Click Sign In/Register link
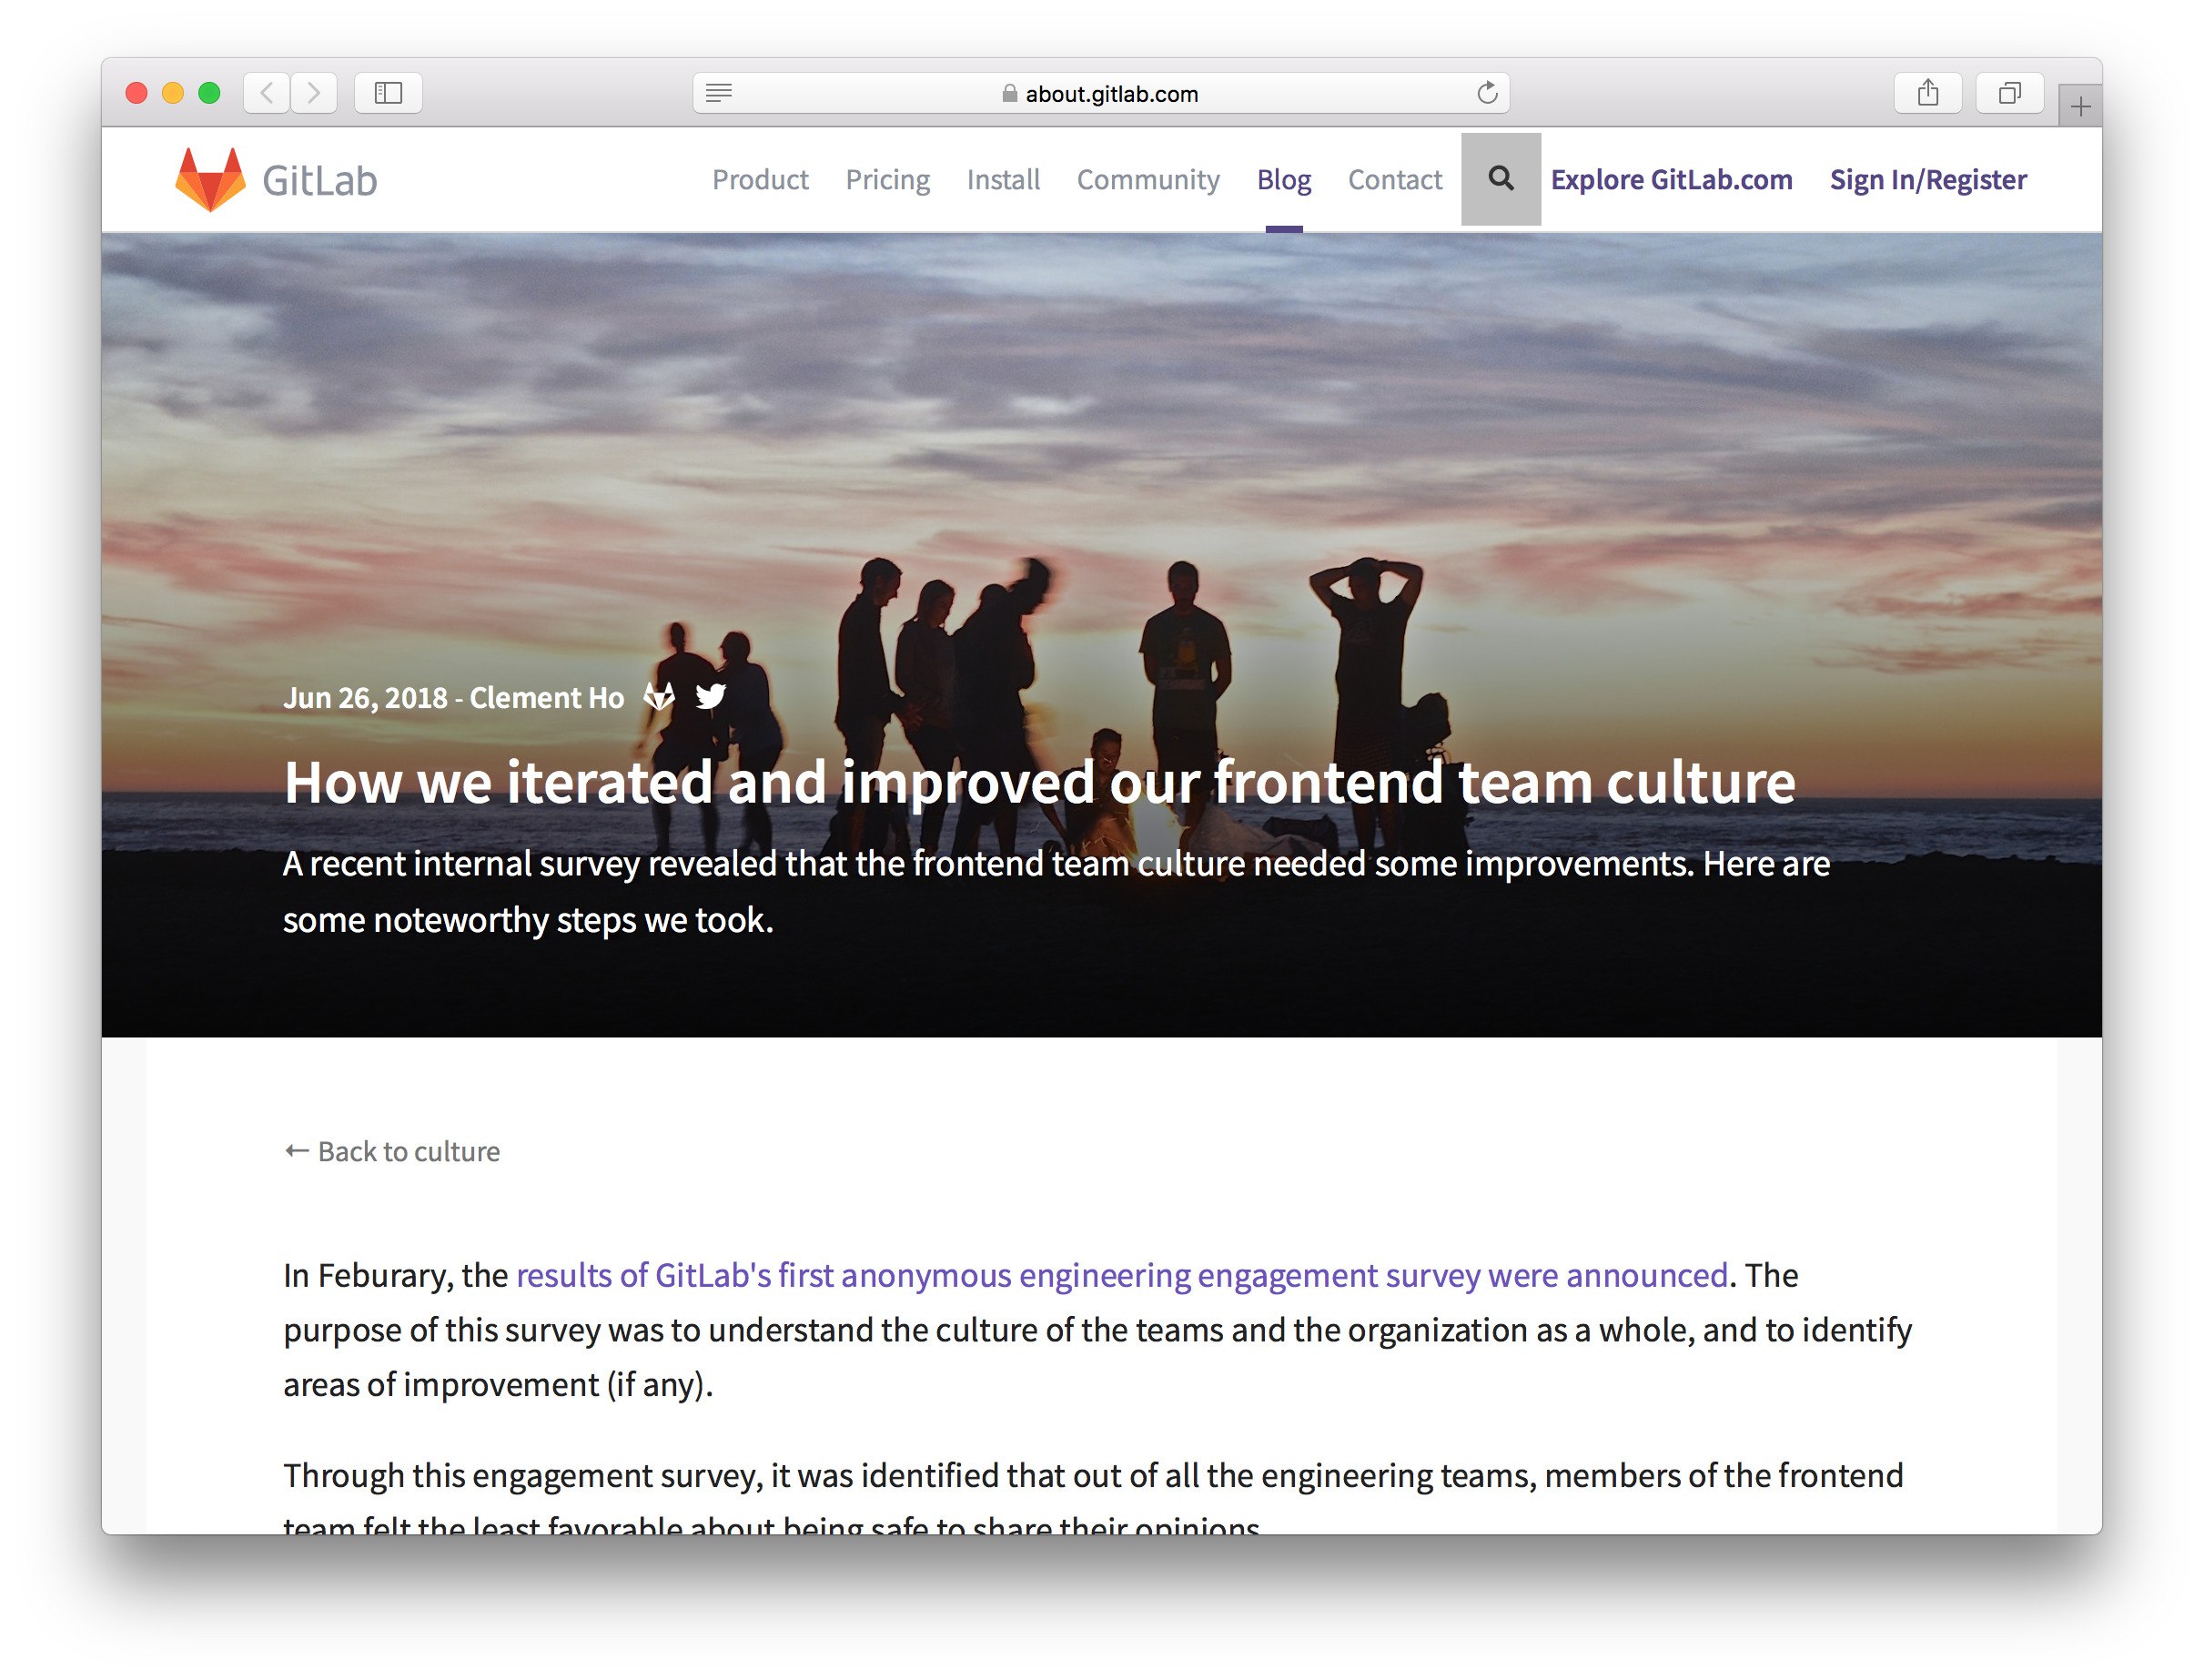Viewport: 2204px width, 1680px height. click(x=1928, y=180)
